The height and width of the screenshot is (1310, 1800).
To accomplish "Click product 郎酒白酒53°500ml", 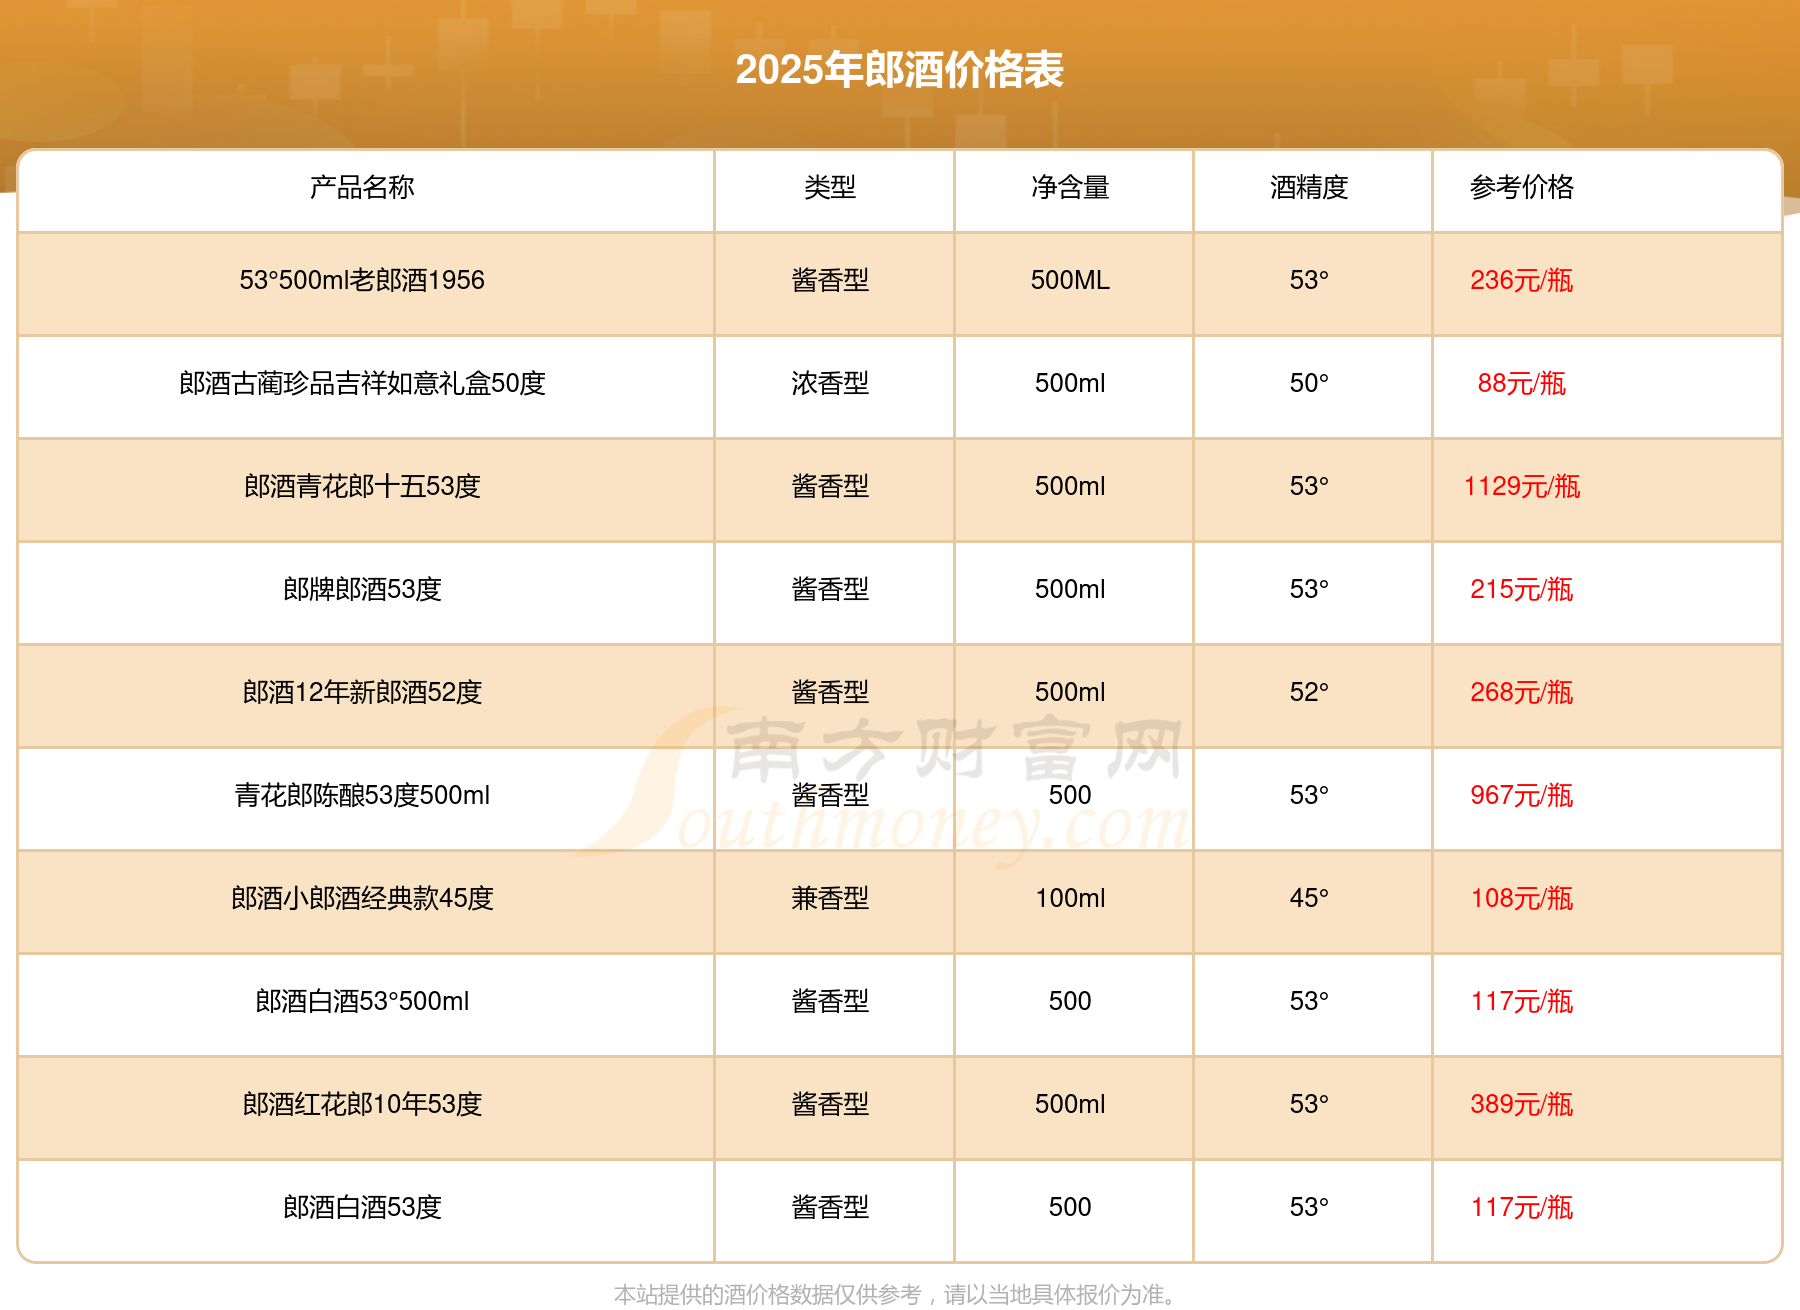I will pyautogui.click(x=362, y=1001).
